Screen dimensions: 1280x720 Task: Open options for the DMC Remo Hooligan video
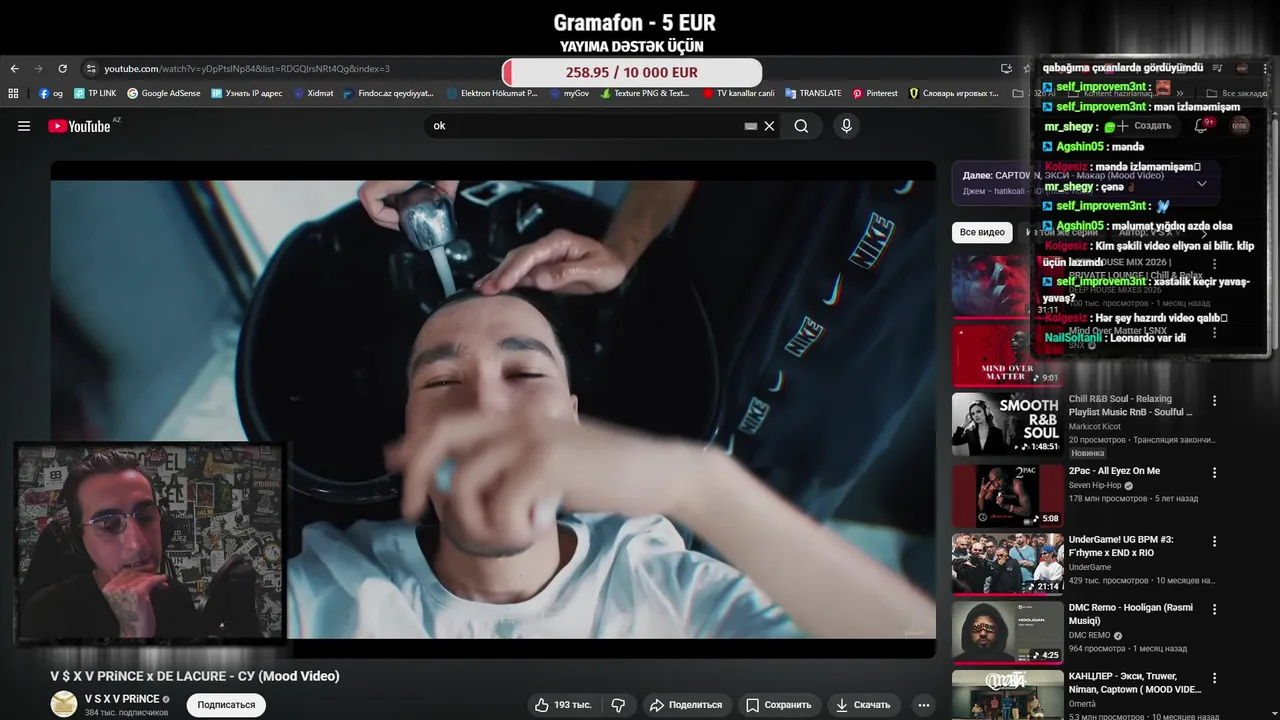1215,609
